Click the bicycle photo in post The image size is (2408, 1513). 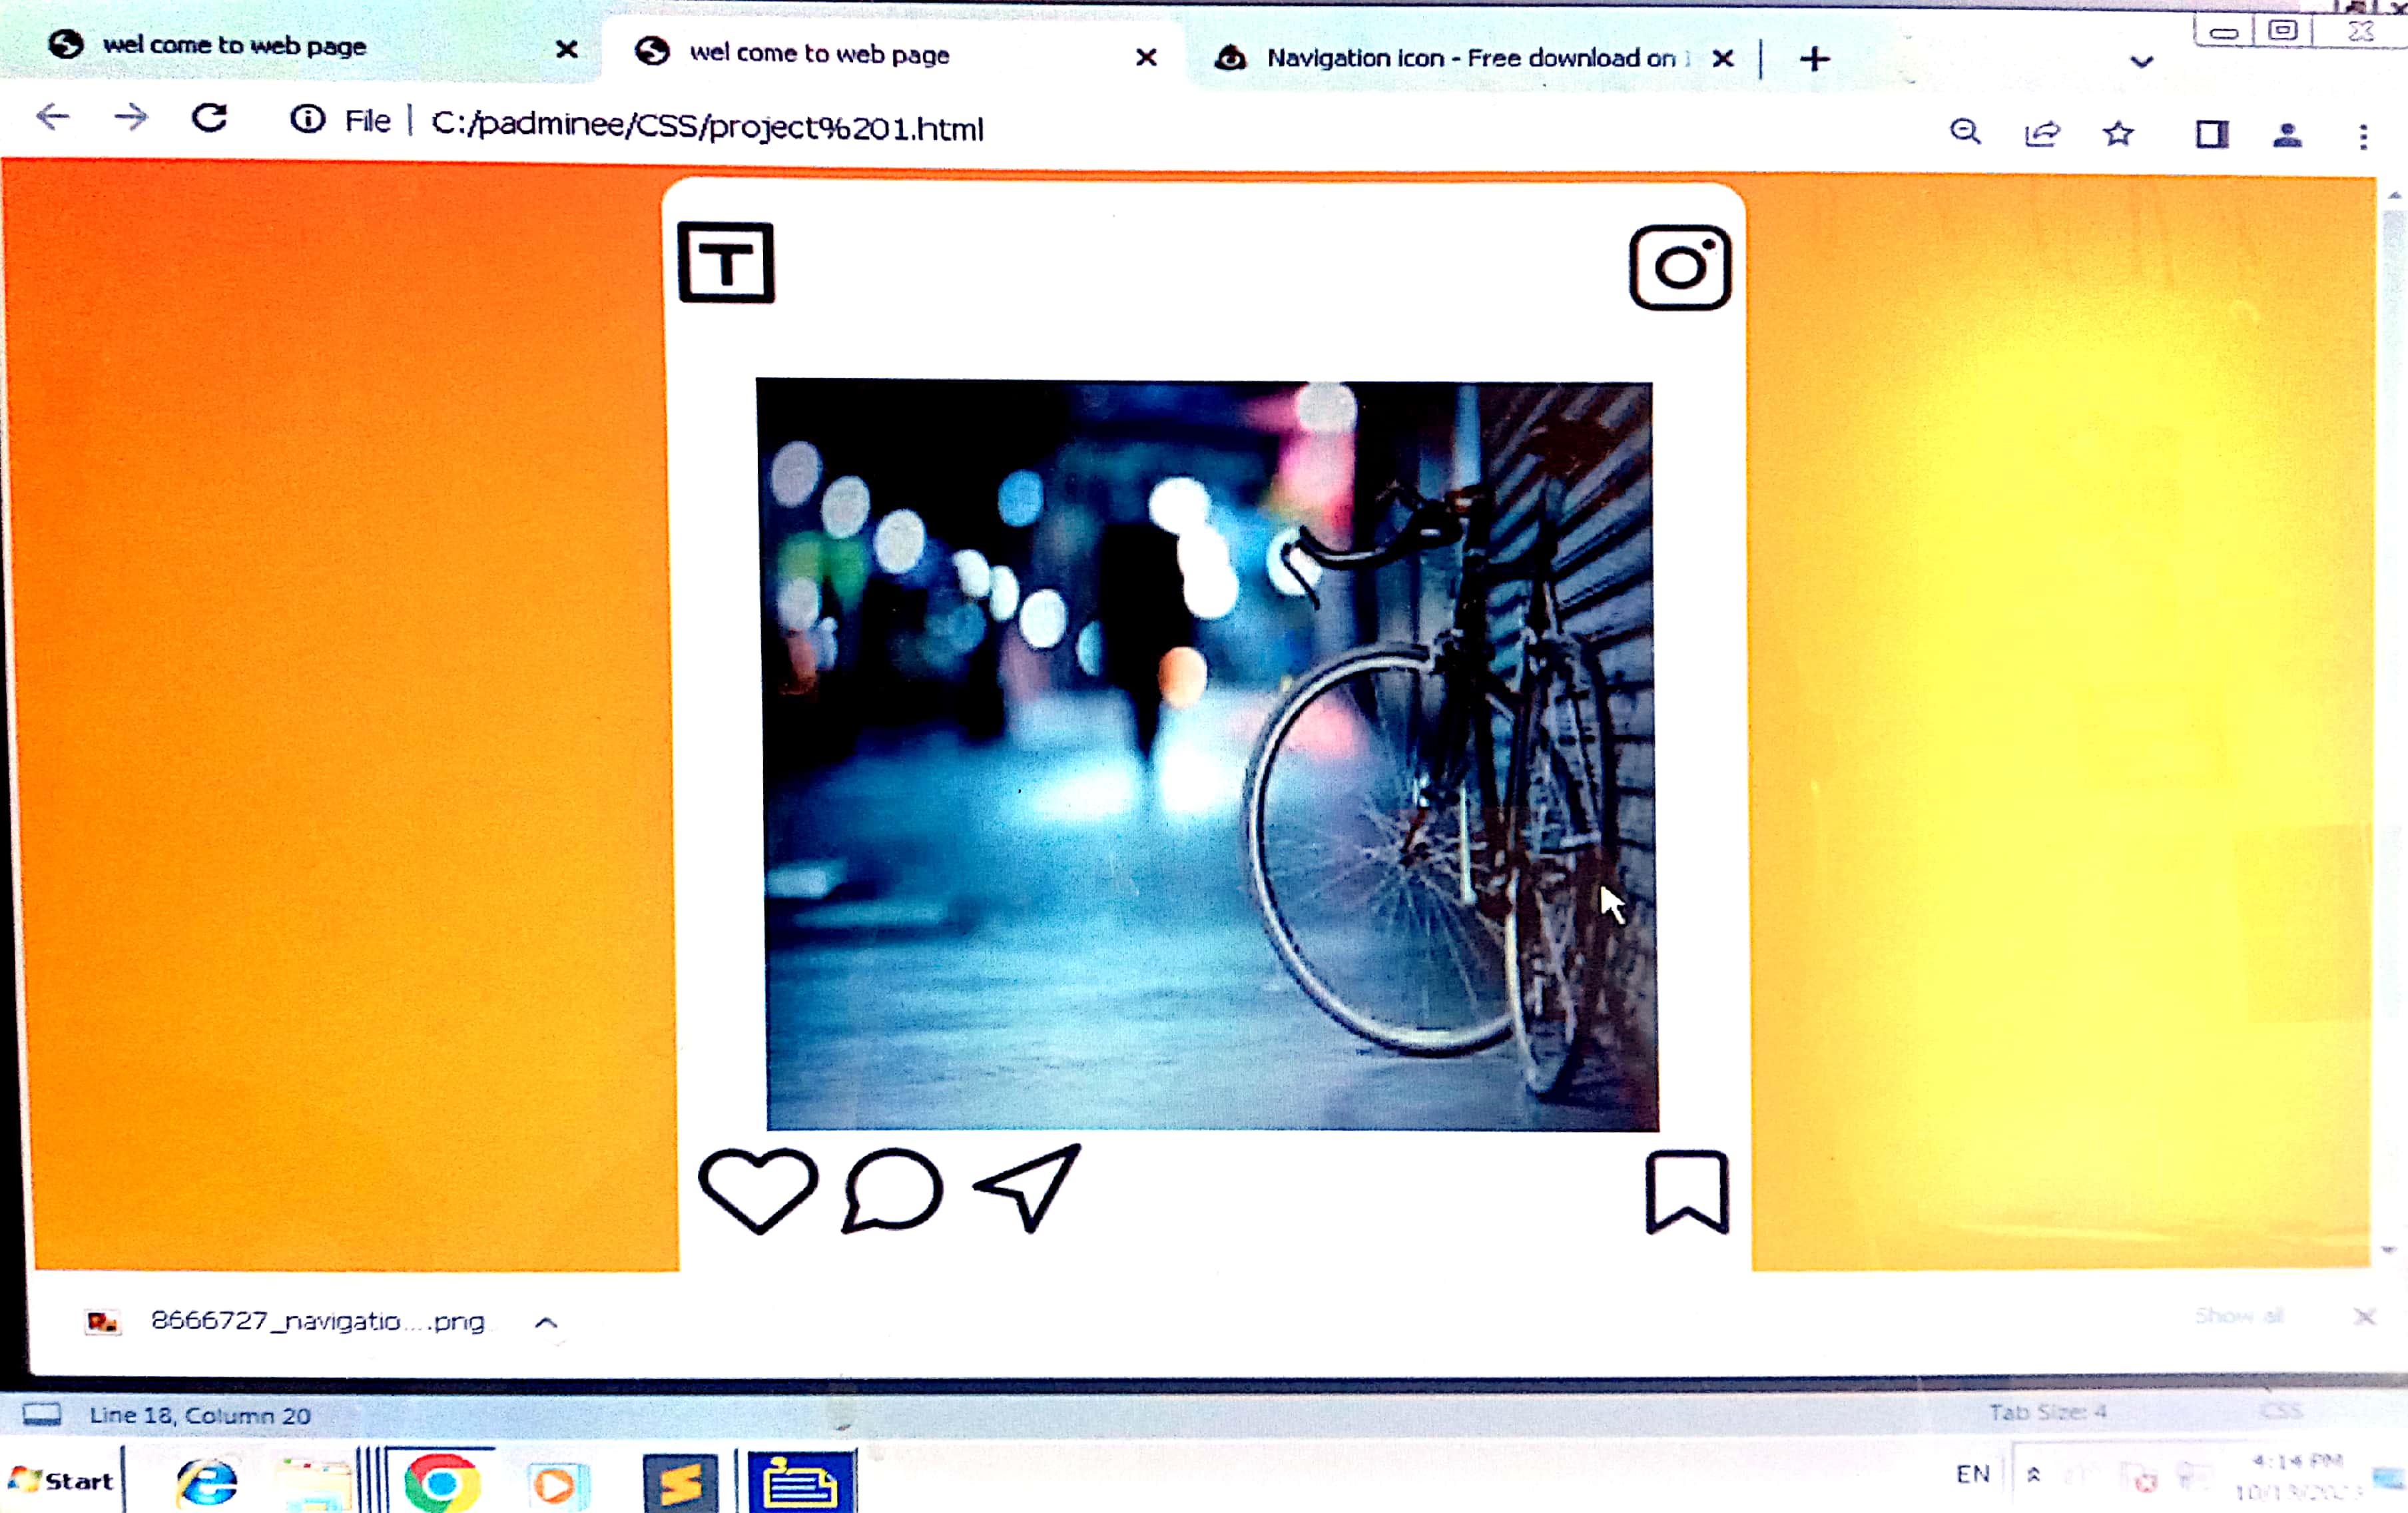1207,755
